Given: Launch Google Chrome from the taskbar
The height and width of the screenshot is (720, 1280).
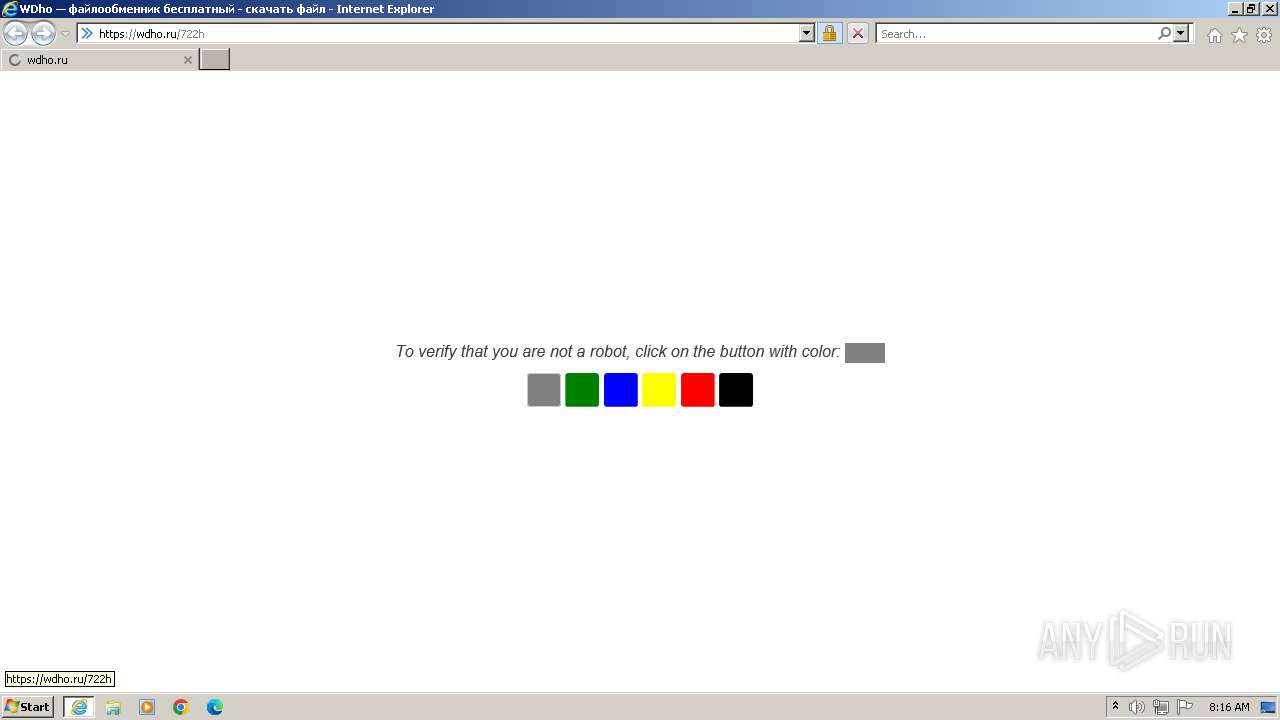Looking at the screenshot, I should 181,707.
